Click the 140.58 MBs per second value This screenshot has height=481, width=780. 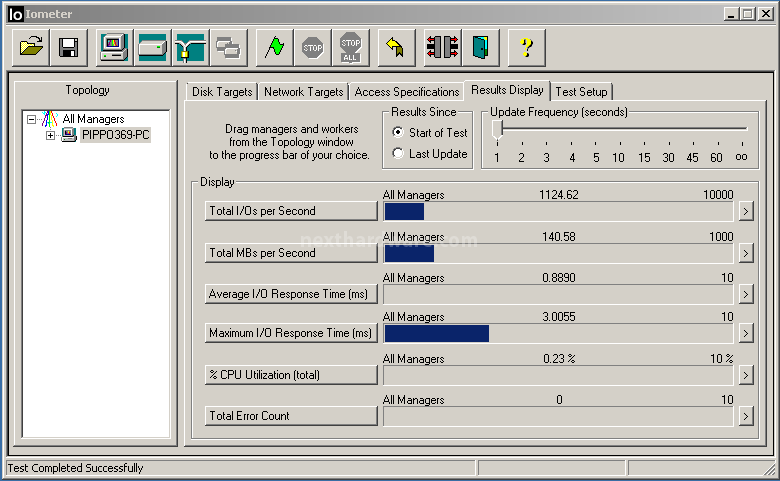click(x=559, y=237)
